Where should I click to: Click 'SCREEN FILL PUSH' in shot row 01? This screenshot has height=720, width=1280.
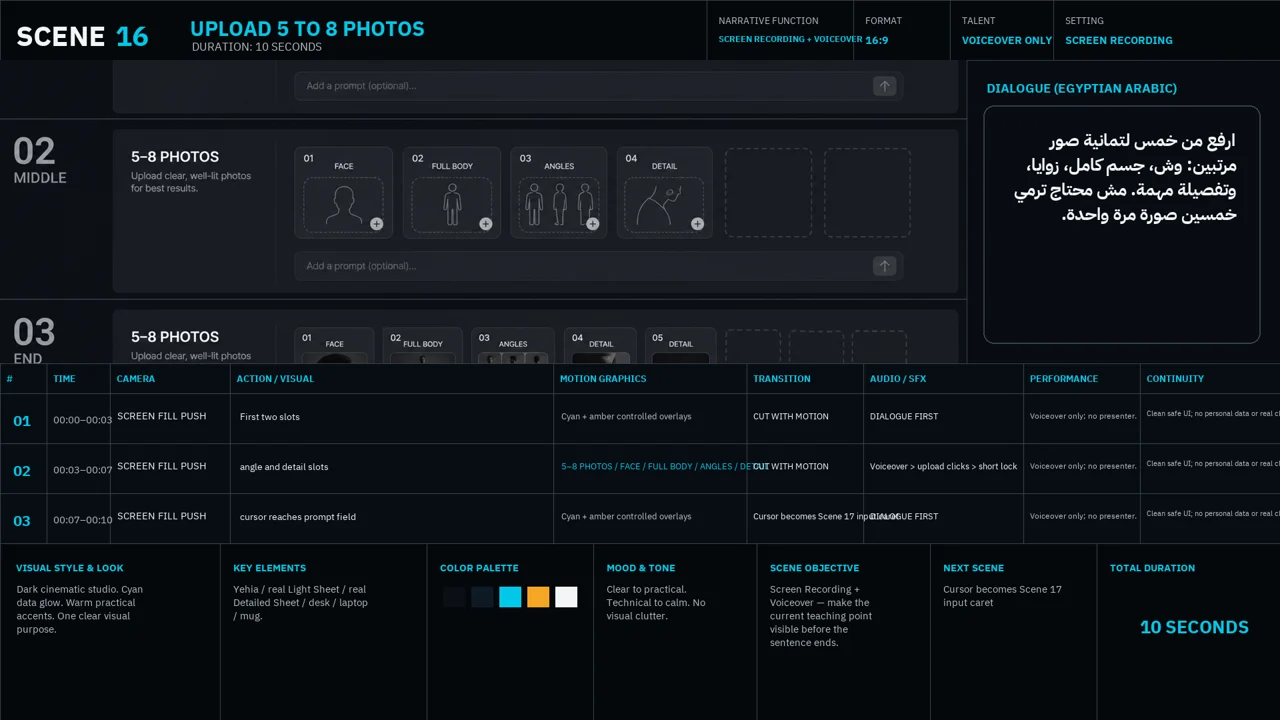point(162,416)
